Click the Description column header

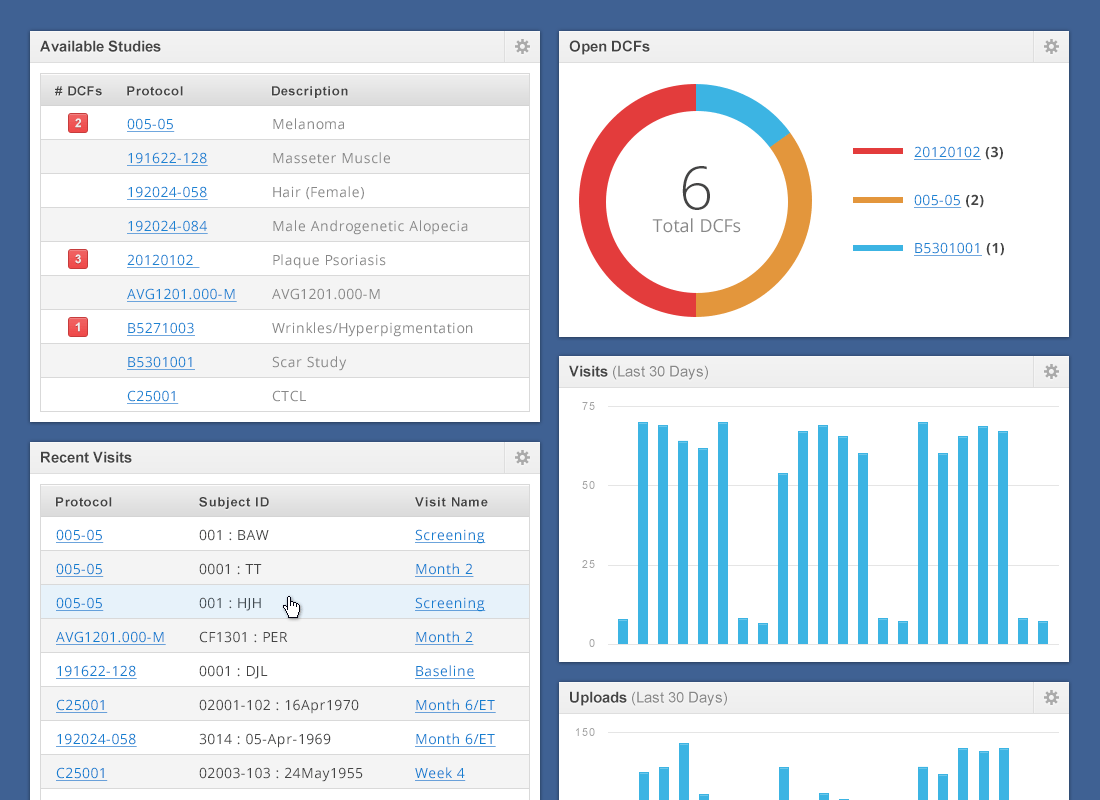309,91
